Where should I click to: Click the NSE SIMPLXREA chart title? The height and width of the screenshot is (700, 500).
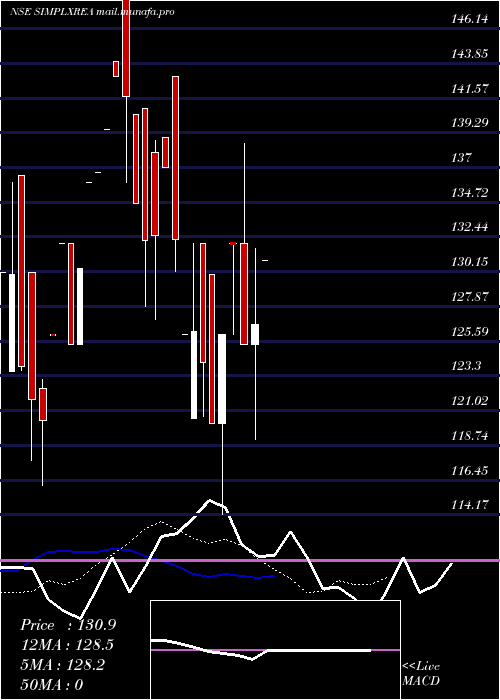(x=92, y=12)
